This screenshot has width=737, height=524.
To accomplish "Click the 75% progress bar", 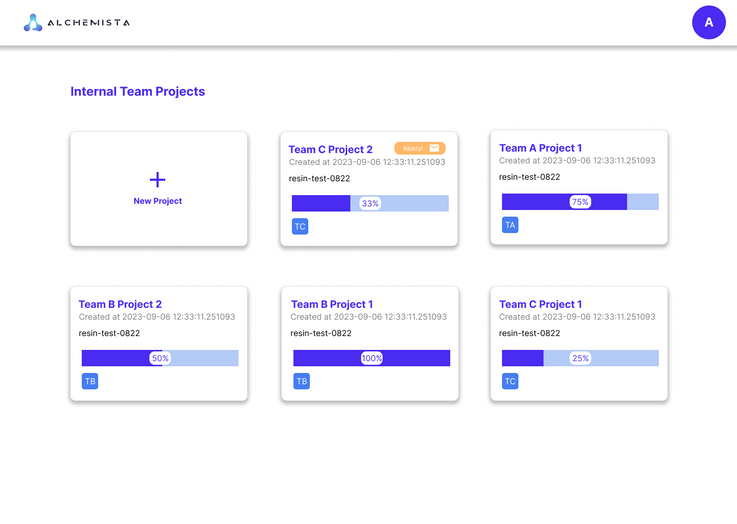I will (x=580, y=201).
